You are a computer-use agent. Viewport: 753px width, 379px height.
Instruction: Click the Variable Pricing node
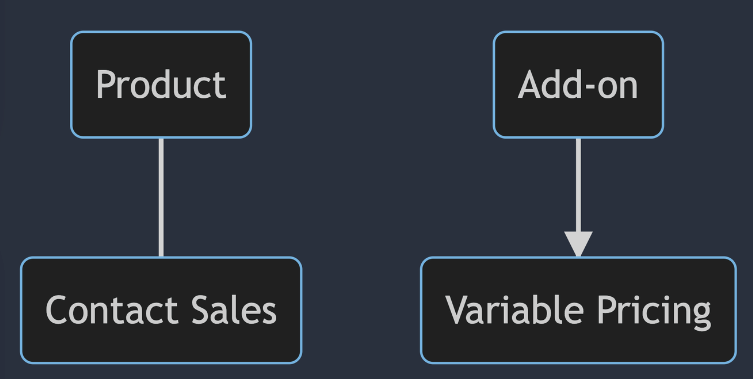coord(578,310)
